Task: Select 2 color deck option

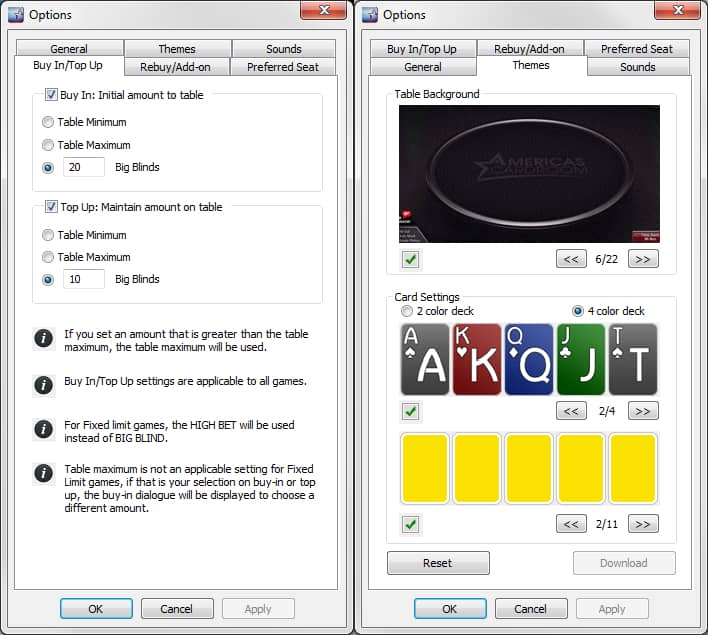Action: tap(407, 311)
